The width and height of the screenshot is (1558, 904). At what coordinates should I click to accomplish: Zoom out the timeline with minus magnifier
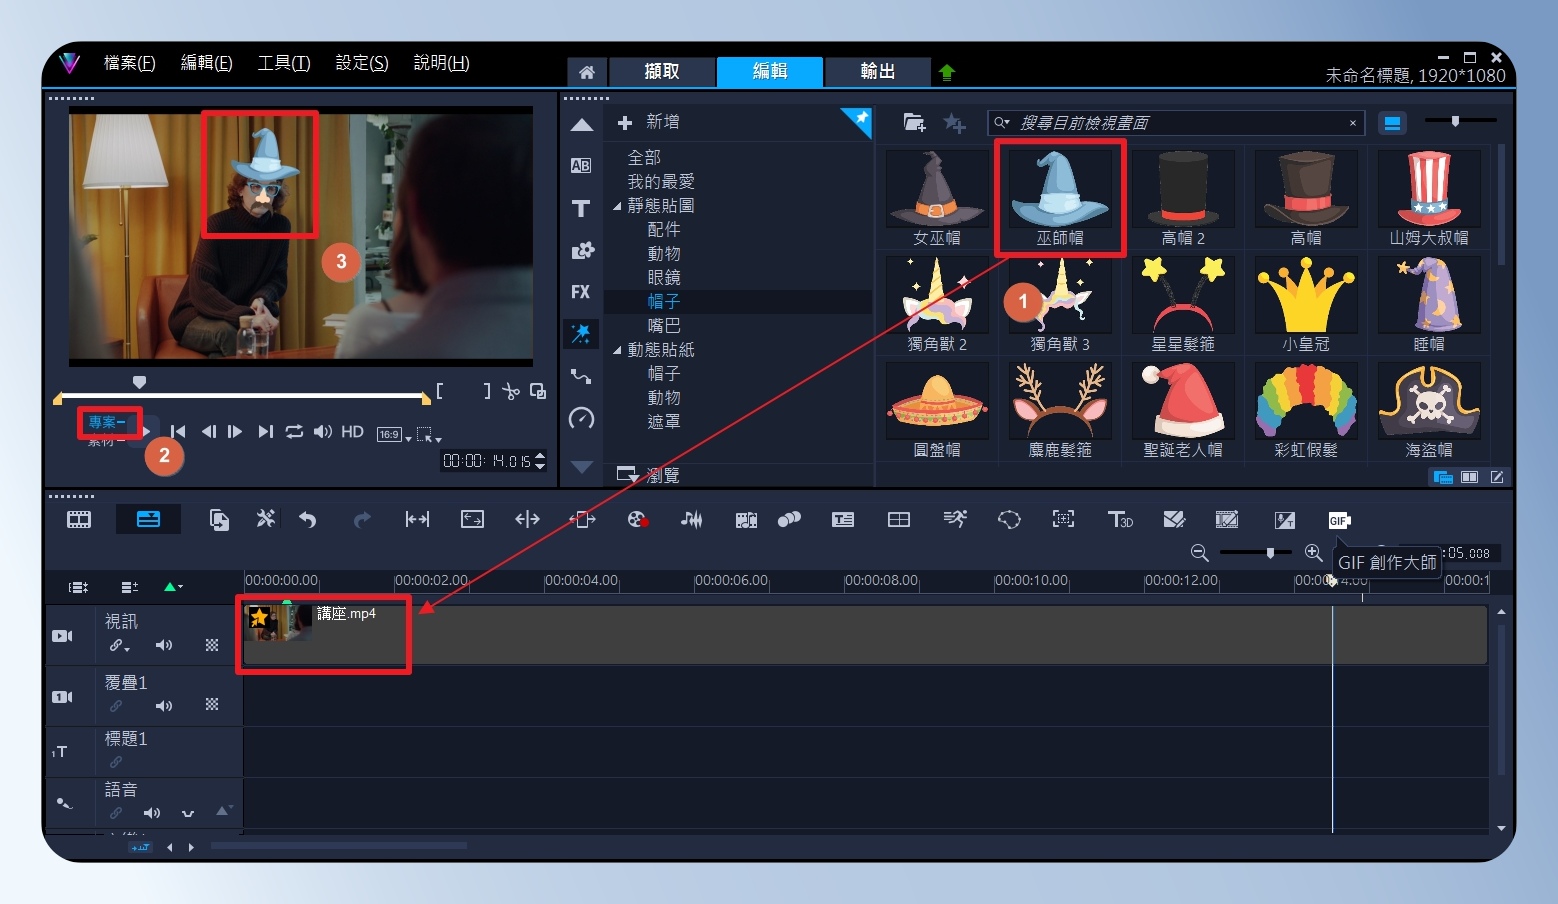[x=1200, y=553]
